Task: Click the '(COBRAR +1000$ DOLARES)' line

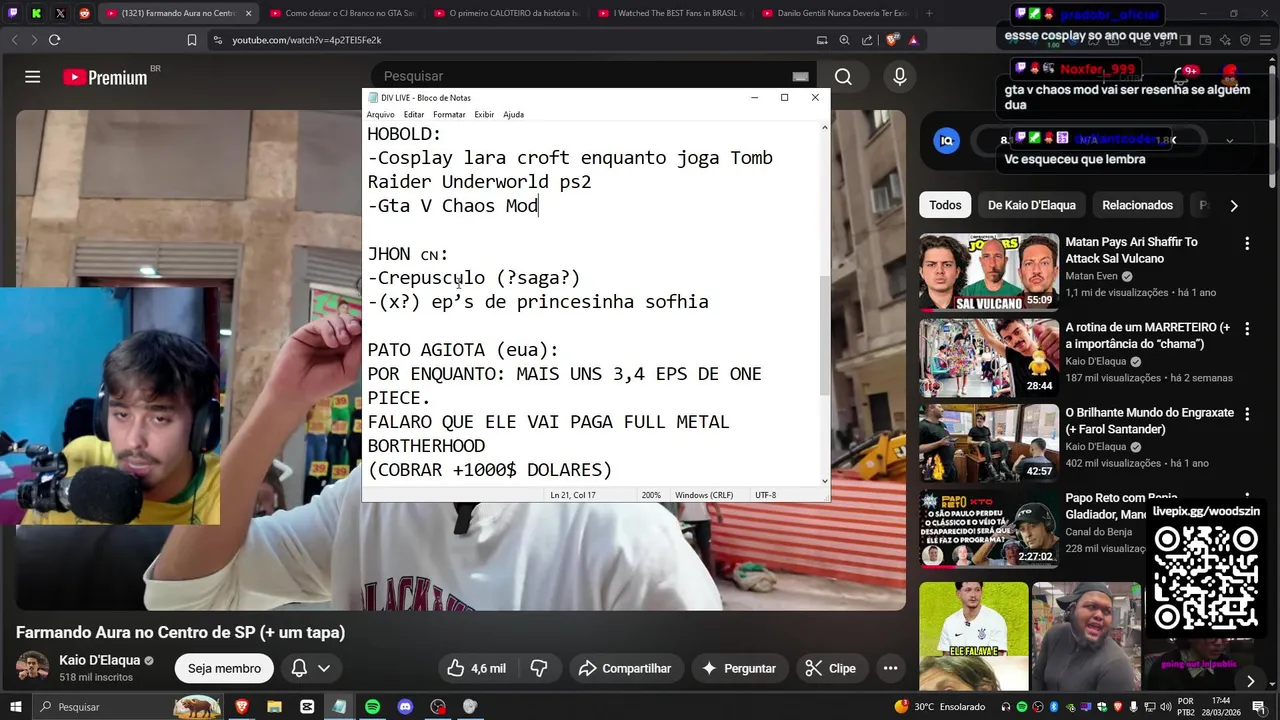Action: [x=490, y=470]
